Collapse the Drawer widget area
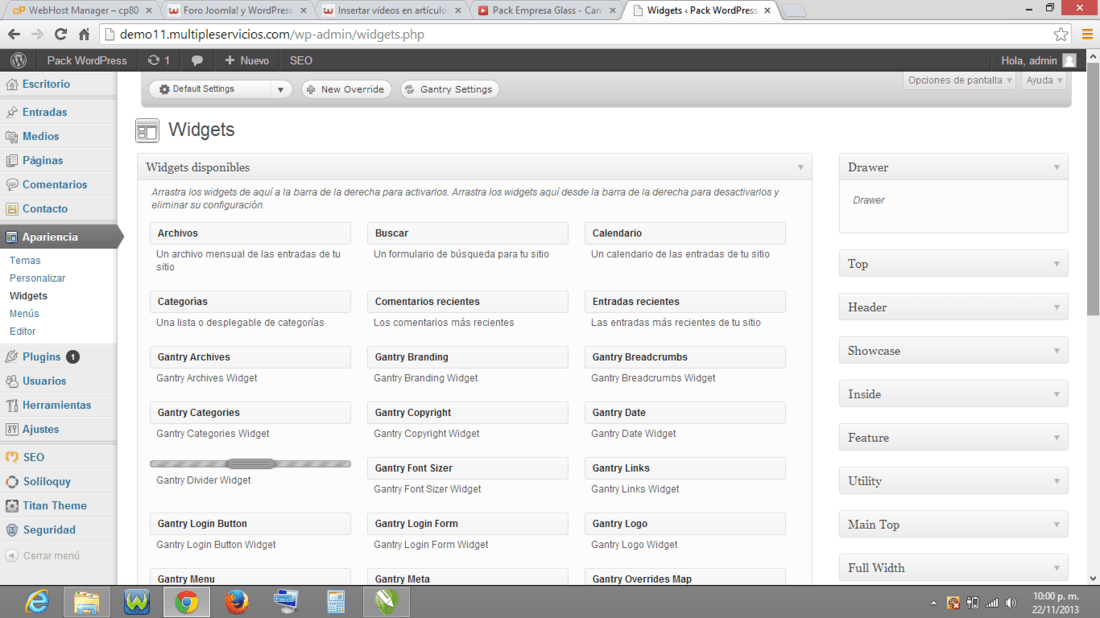 1057,168
